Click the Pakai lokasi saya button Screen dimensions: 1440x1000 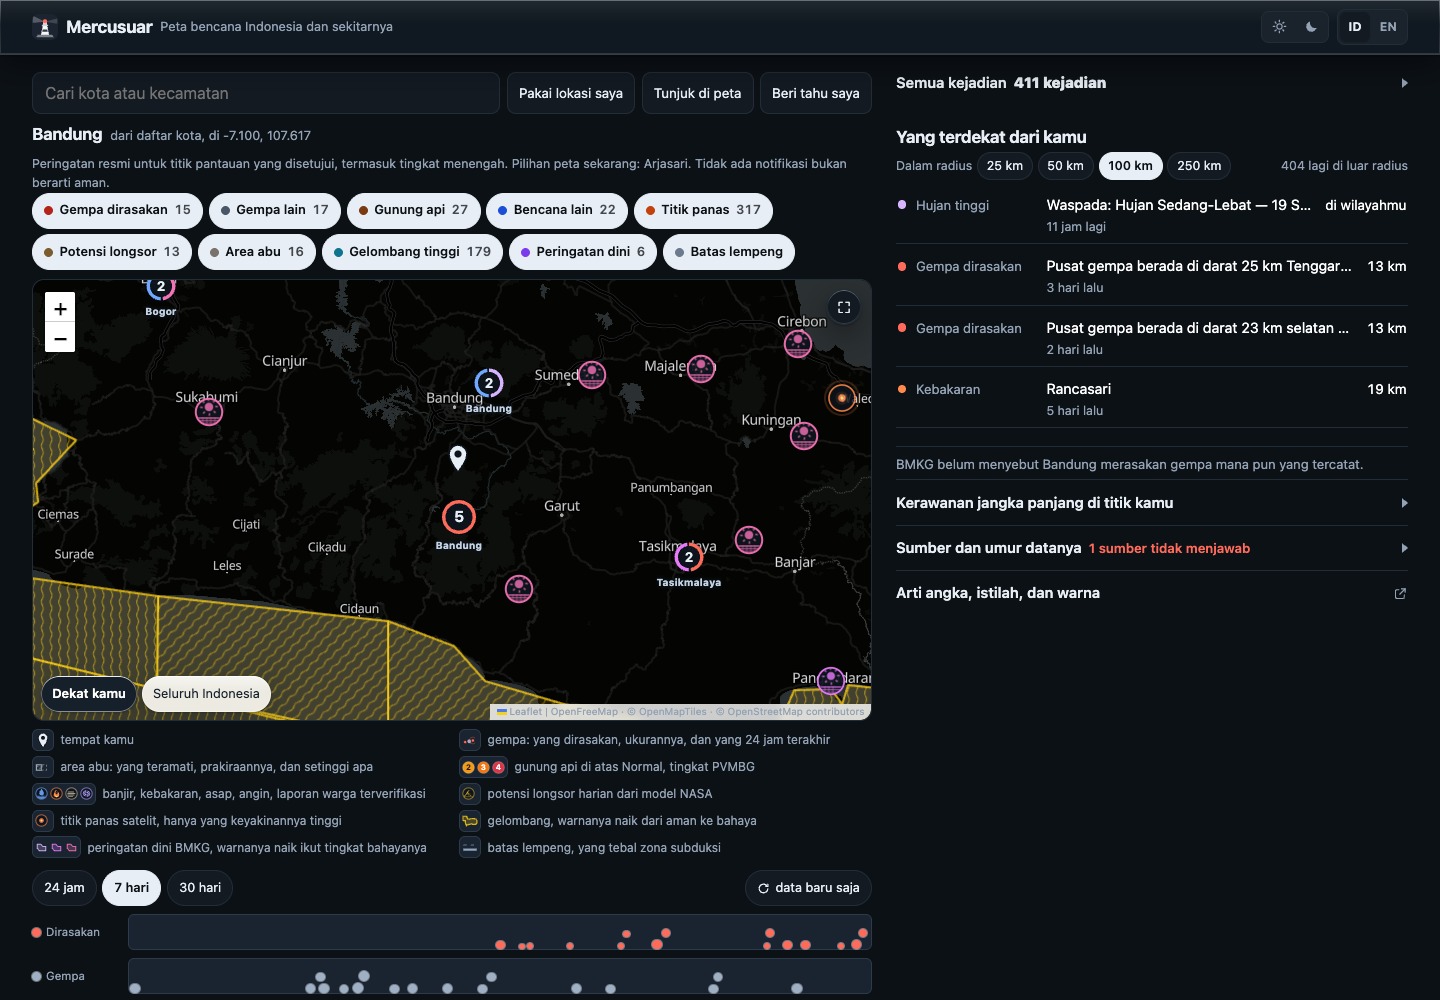coord(571,93)
